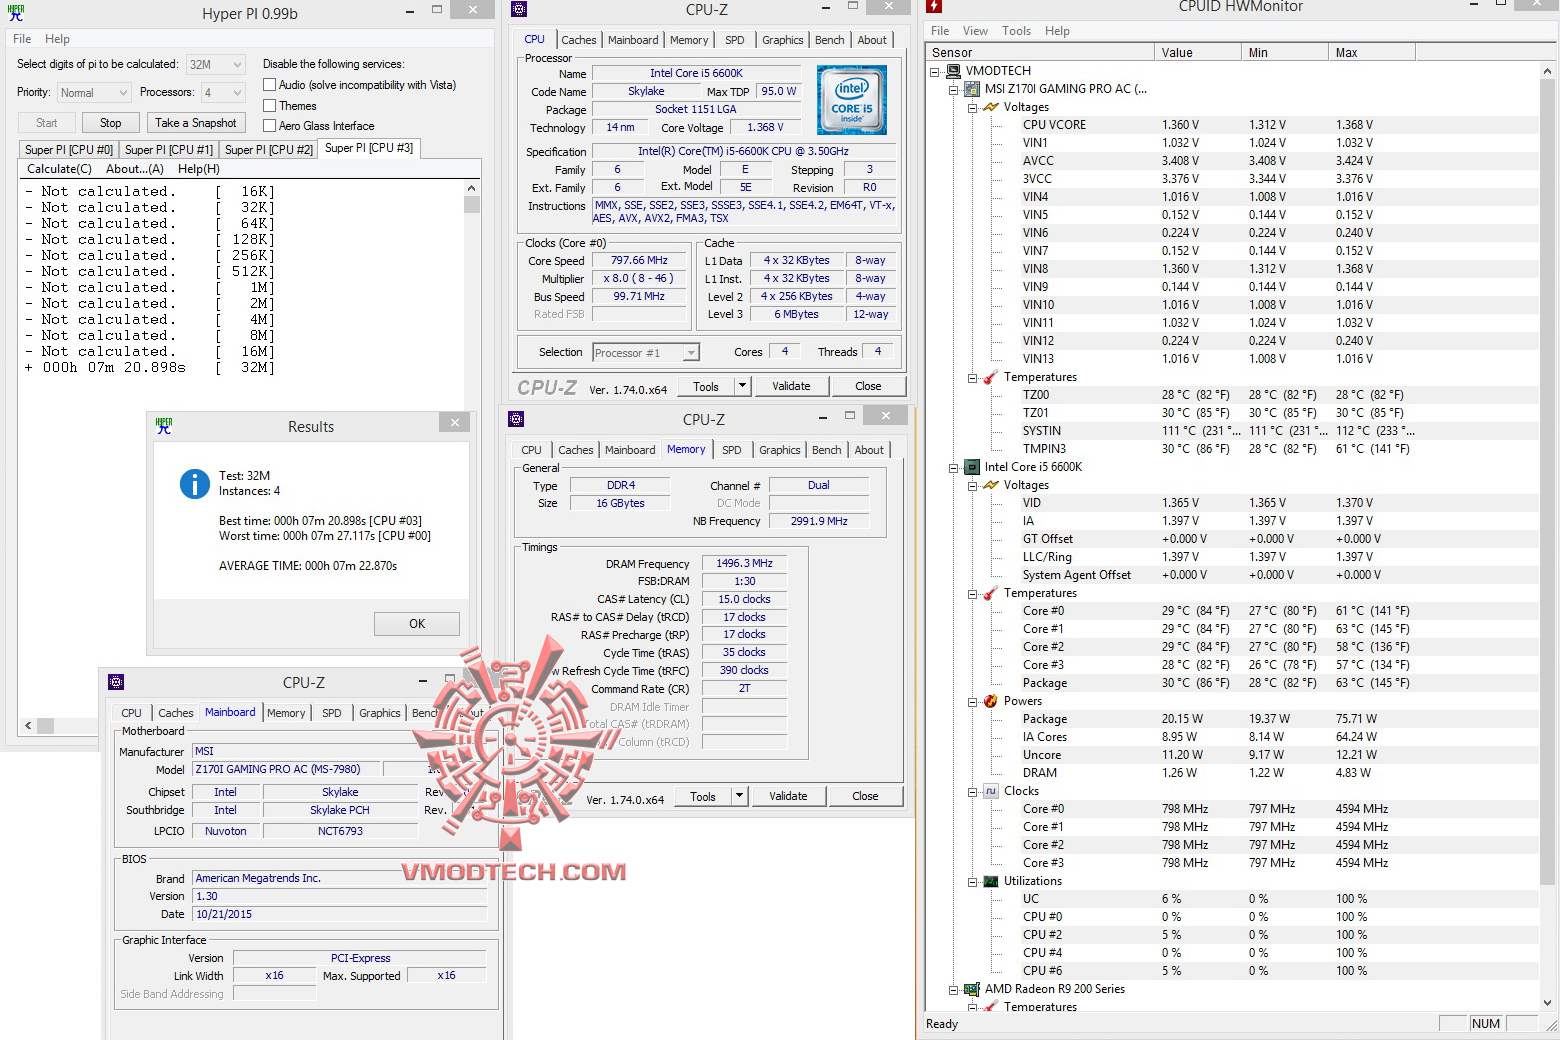The height and width of the screenshot is (1040, 1560).
Task: Open the Tools dropdown arrow in the CPU-Z window showing the Memory tab
Action: [739, 796]
